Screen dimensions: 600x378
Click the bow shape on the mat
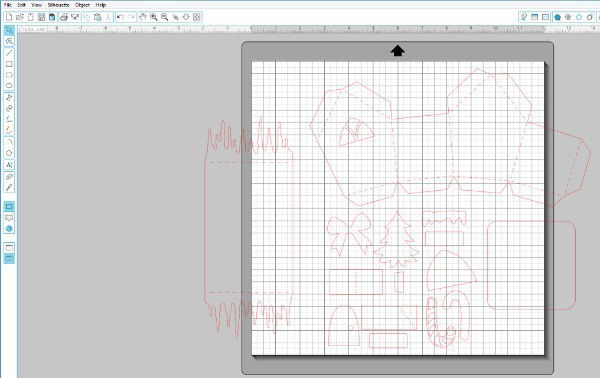pos(349,234)
